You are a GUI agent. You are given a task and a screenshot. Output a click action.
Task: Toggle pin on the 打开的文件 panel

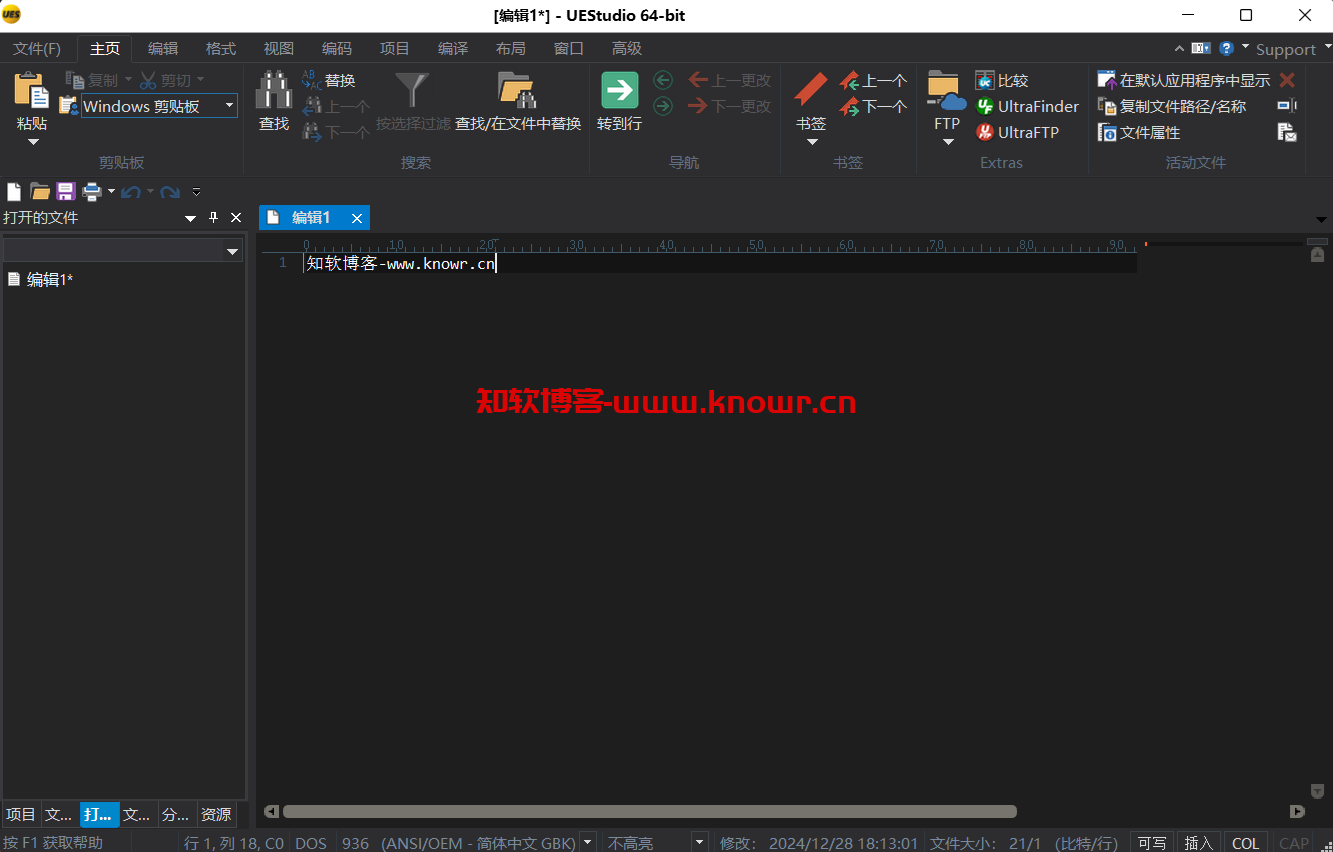pyautogui.click(x=213, y=218)
